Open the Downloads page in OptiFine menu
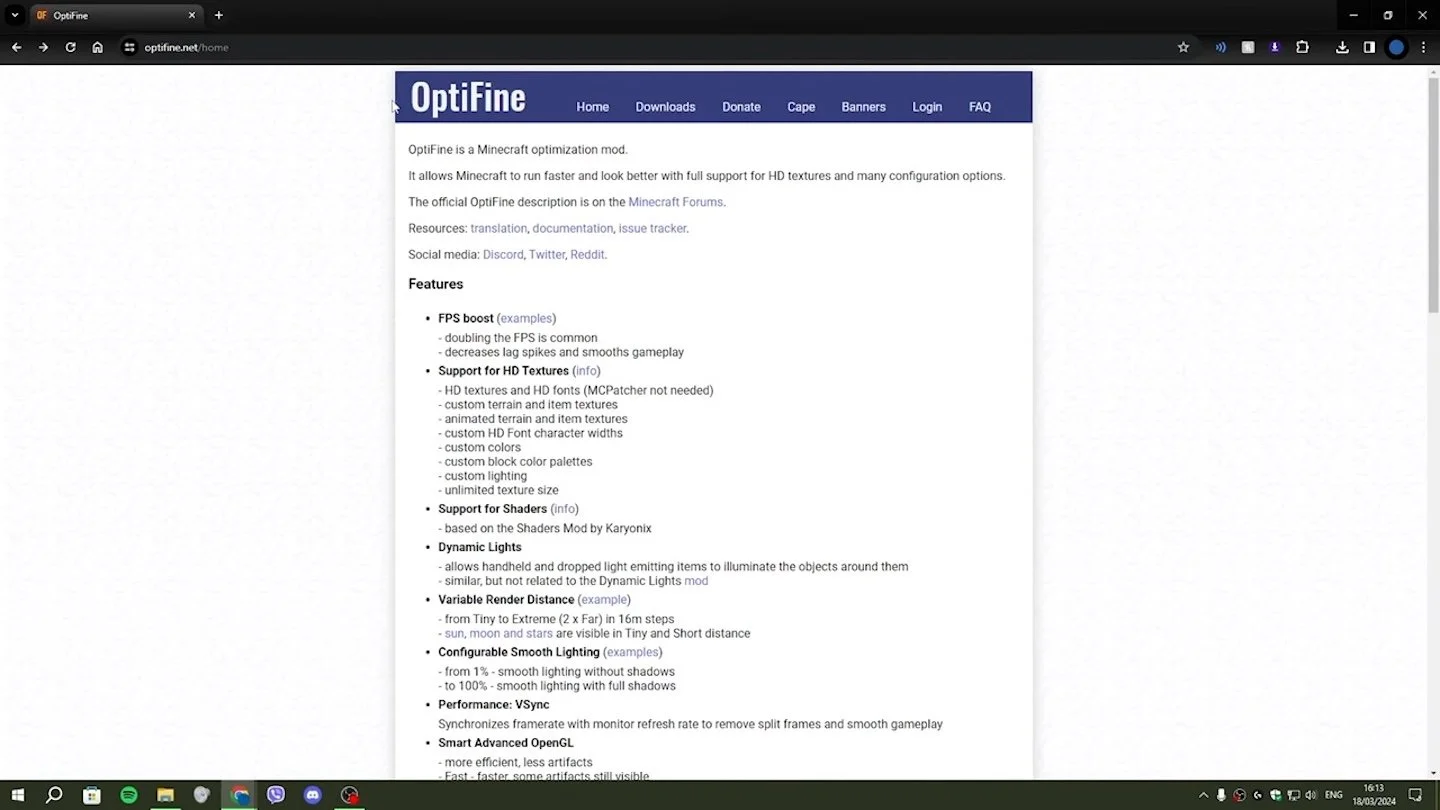This screenshot has height=810, width=1440. (665, 107)
